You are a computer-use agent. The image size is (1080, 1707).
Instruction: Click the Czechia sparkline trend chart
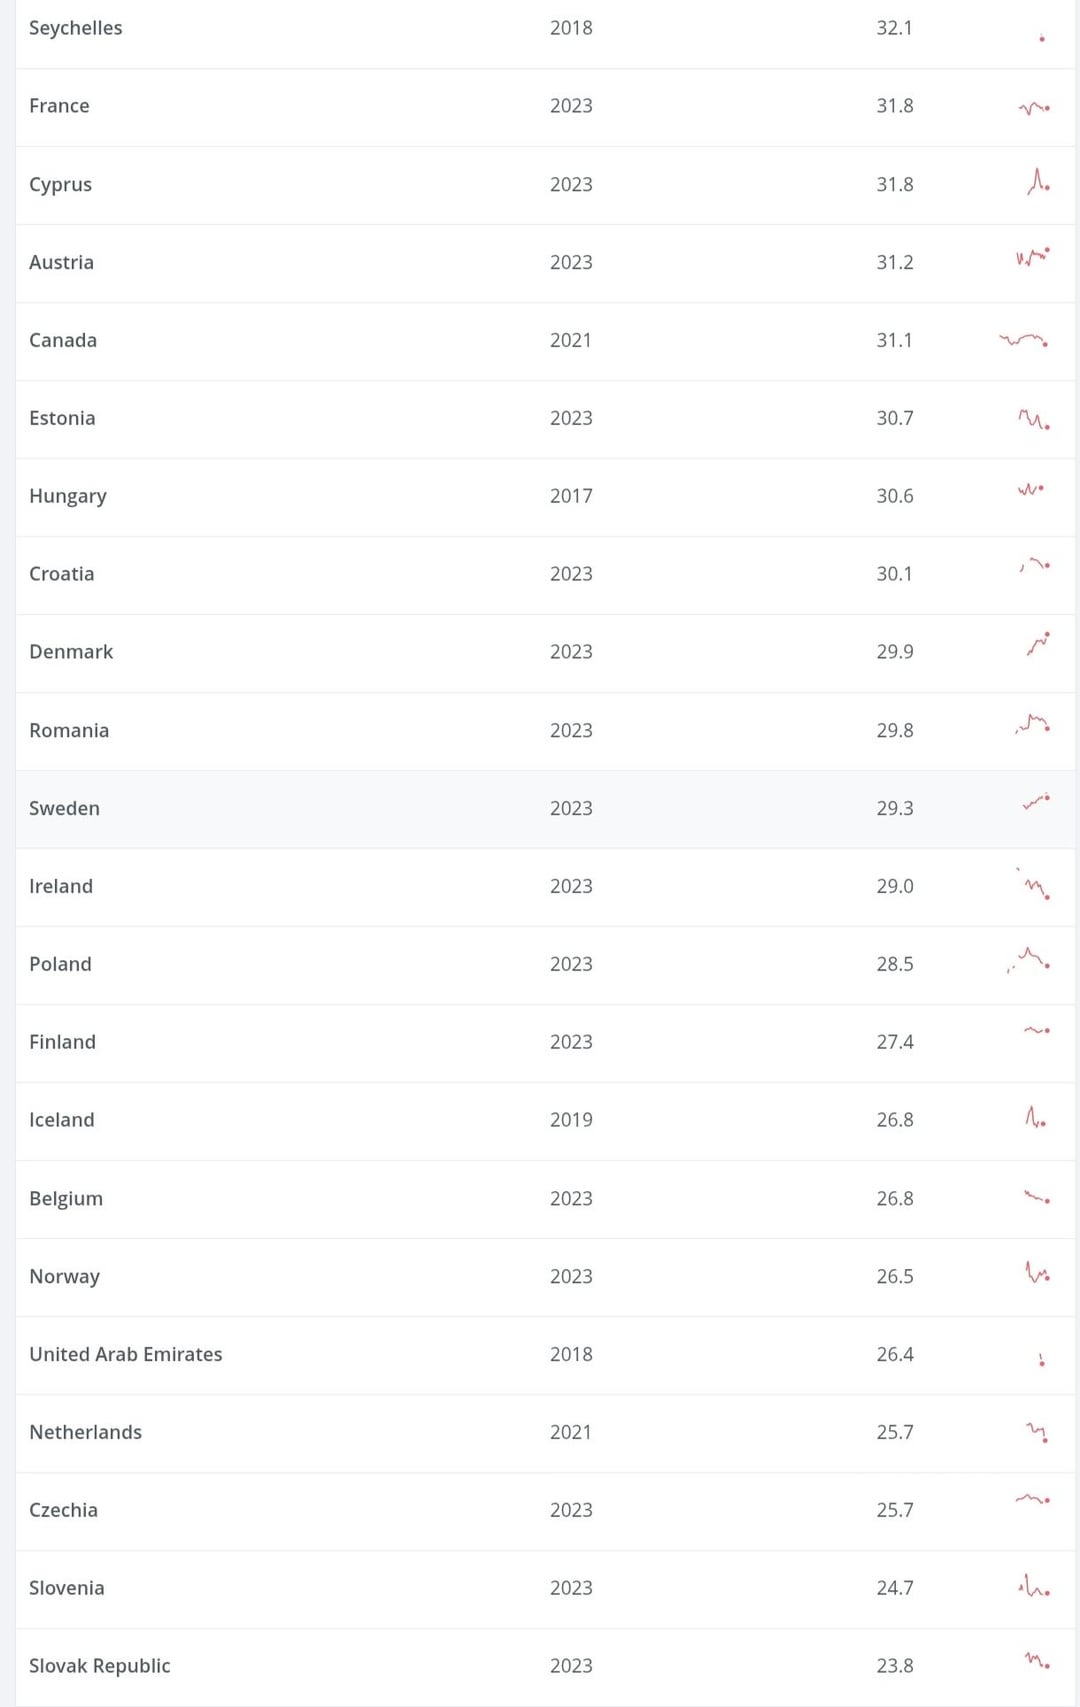coord(1032,1499)
